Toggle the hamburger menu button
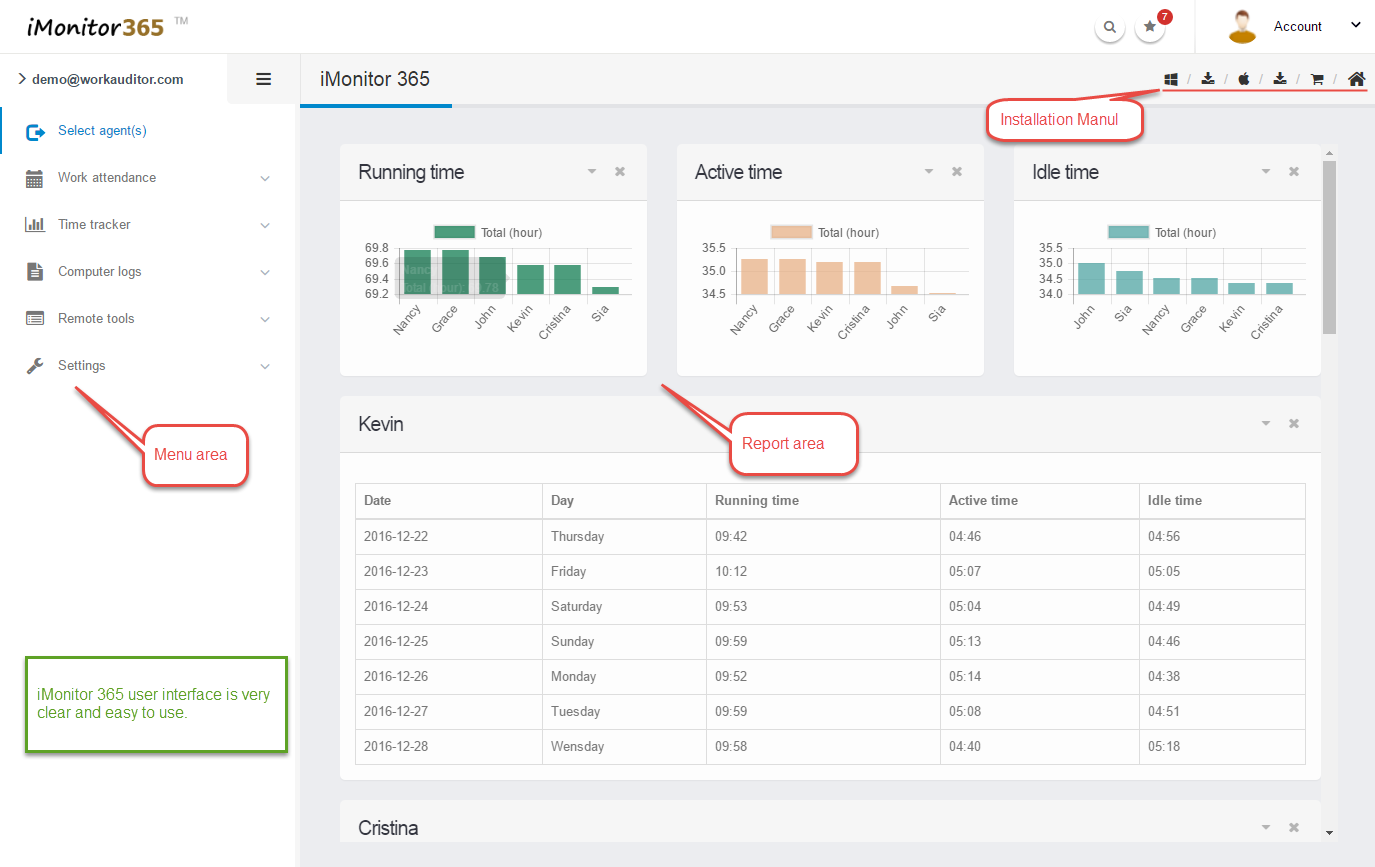 (264, 79)
